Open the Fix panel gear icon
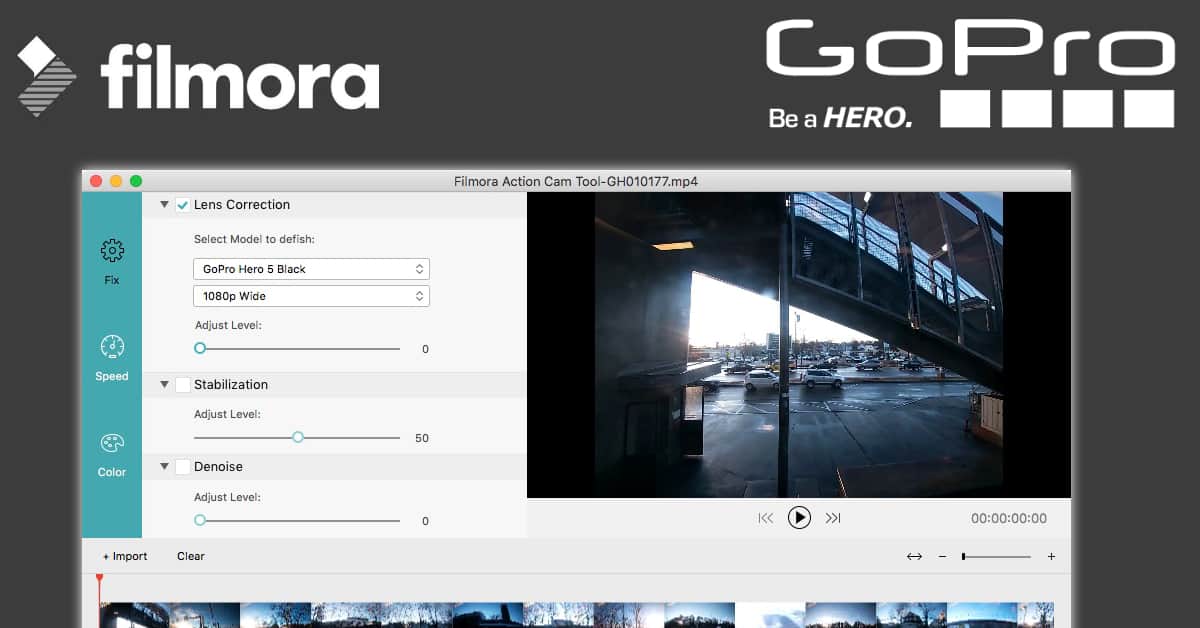 pos(112,250)
